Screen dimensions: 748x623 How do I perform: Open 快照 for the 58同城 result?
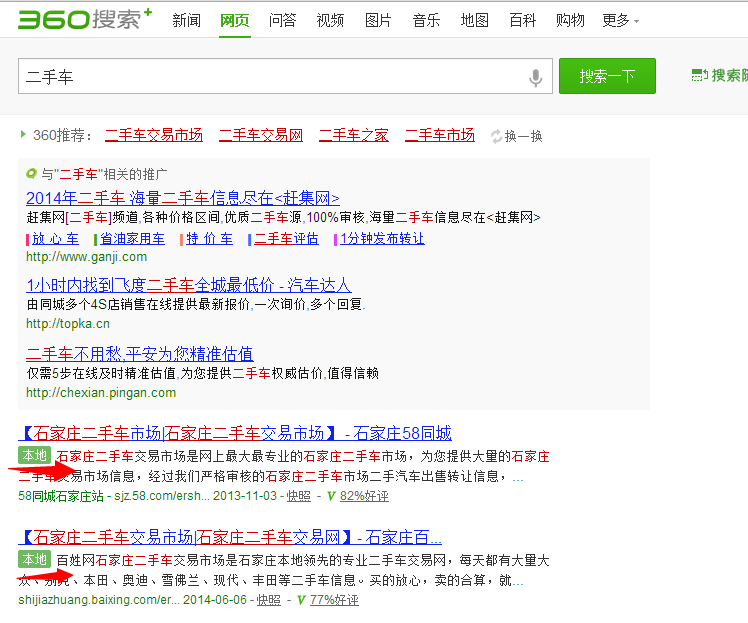coord(299,496)
